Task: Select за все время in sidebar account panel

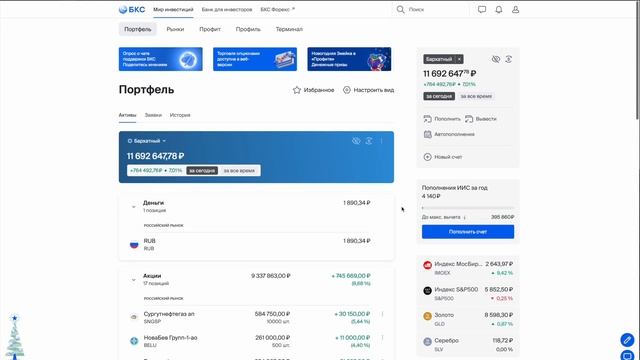Action: [x=476, y=96]
